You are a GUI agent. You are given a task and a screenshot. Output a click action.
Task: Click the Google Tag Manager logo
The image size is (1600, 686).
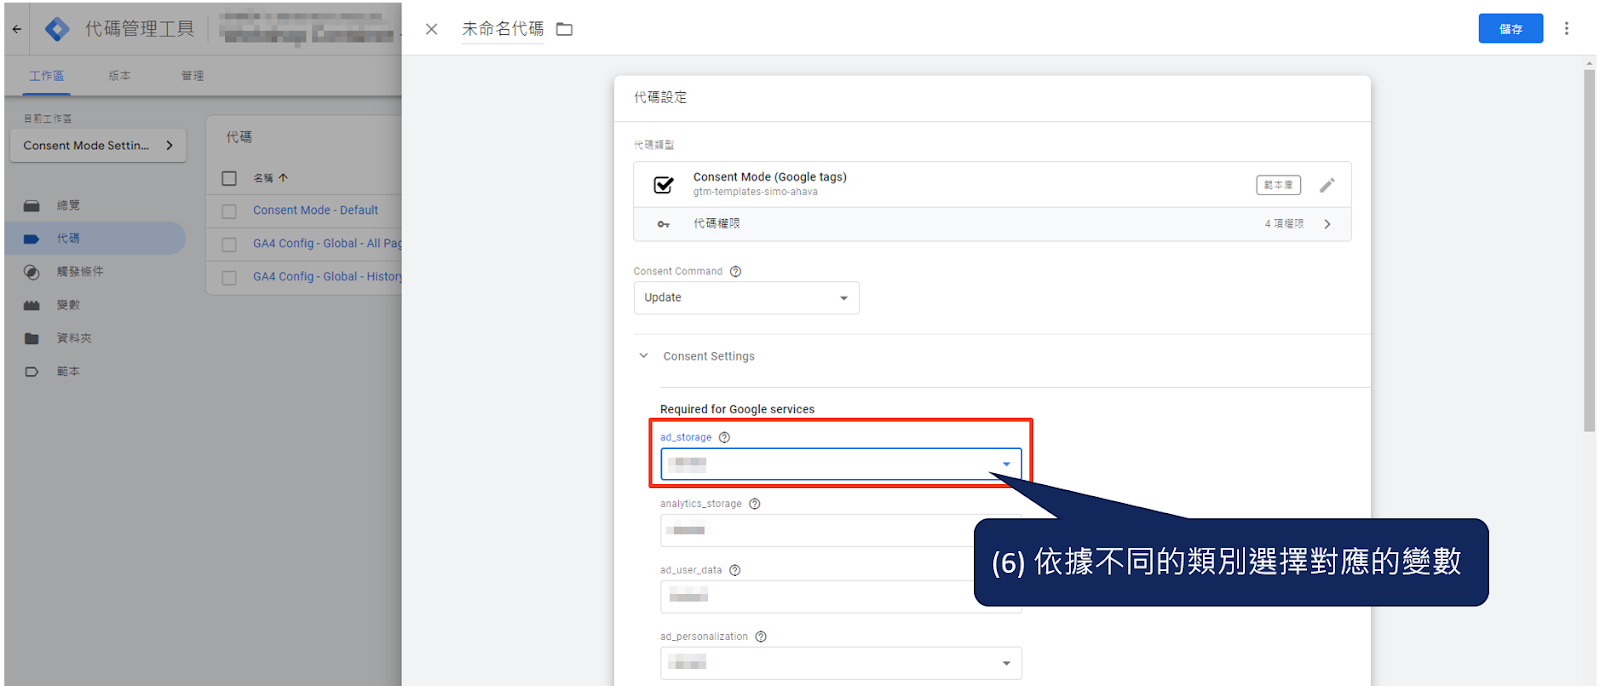click(x=58, y=29)
